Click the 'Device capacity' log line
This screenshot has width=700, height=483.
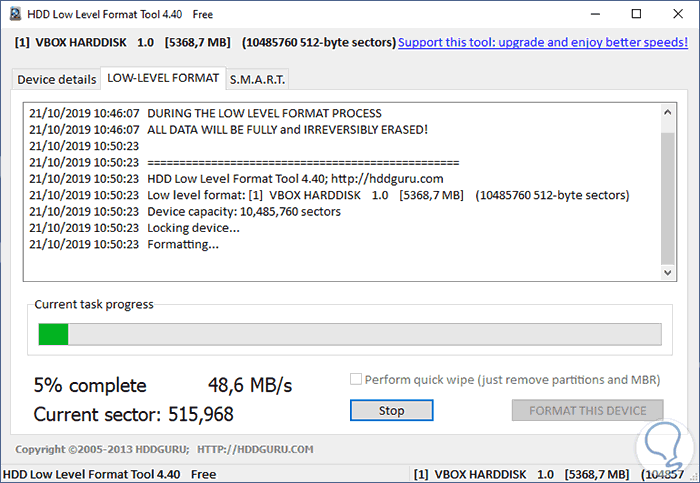243,212
